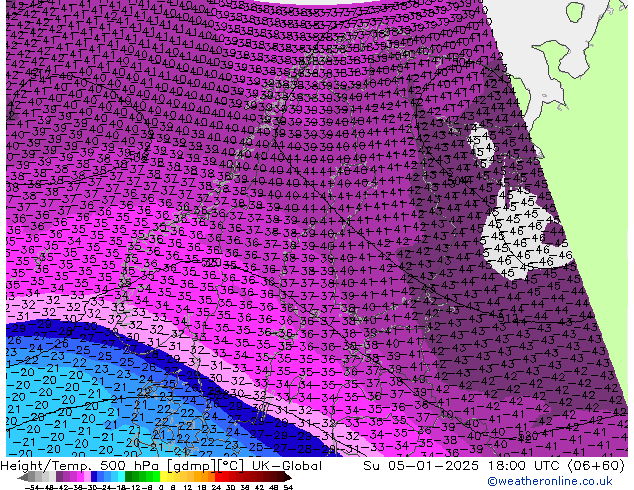Click the dark right arrow end of legend
This screenshot has width=634, height=490.
coord(287,477)
